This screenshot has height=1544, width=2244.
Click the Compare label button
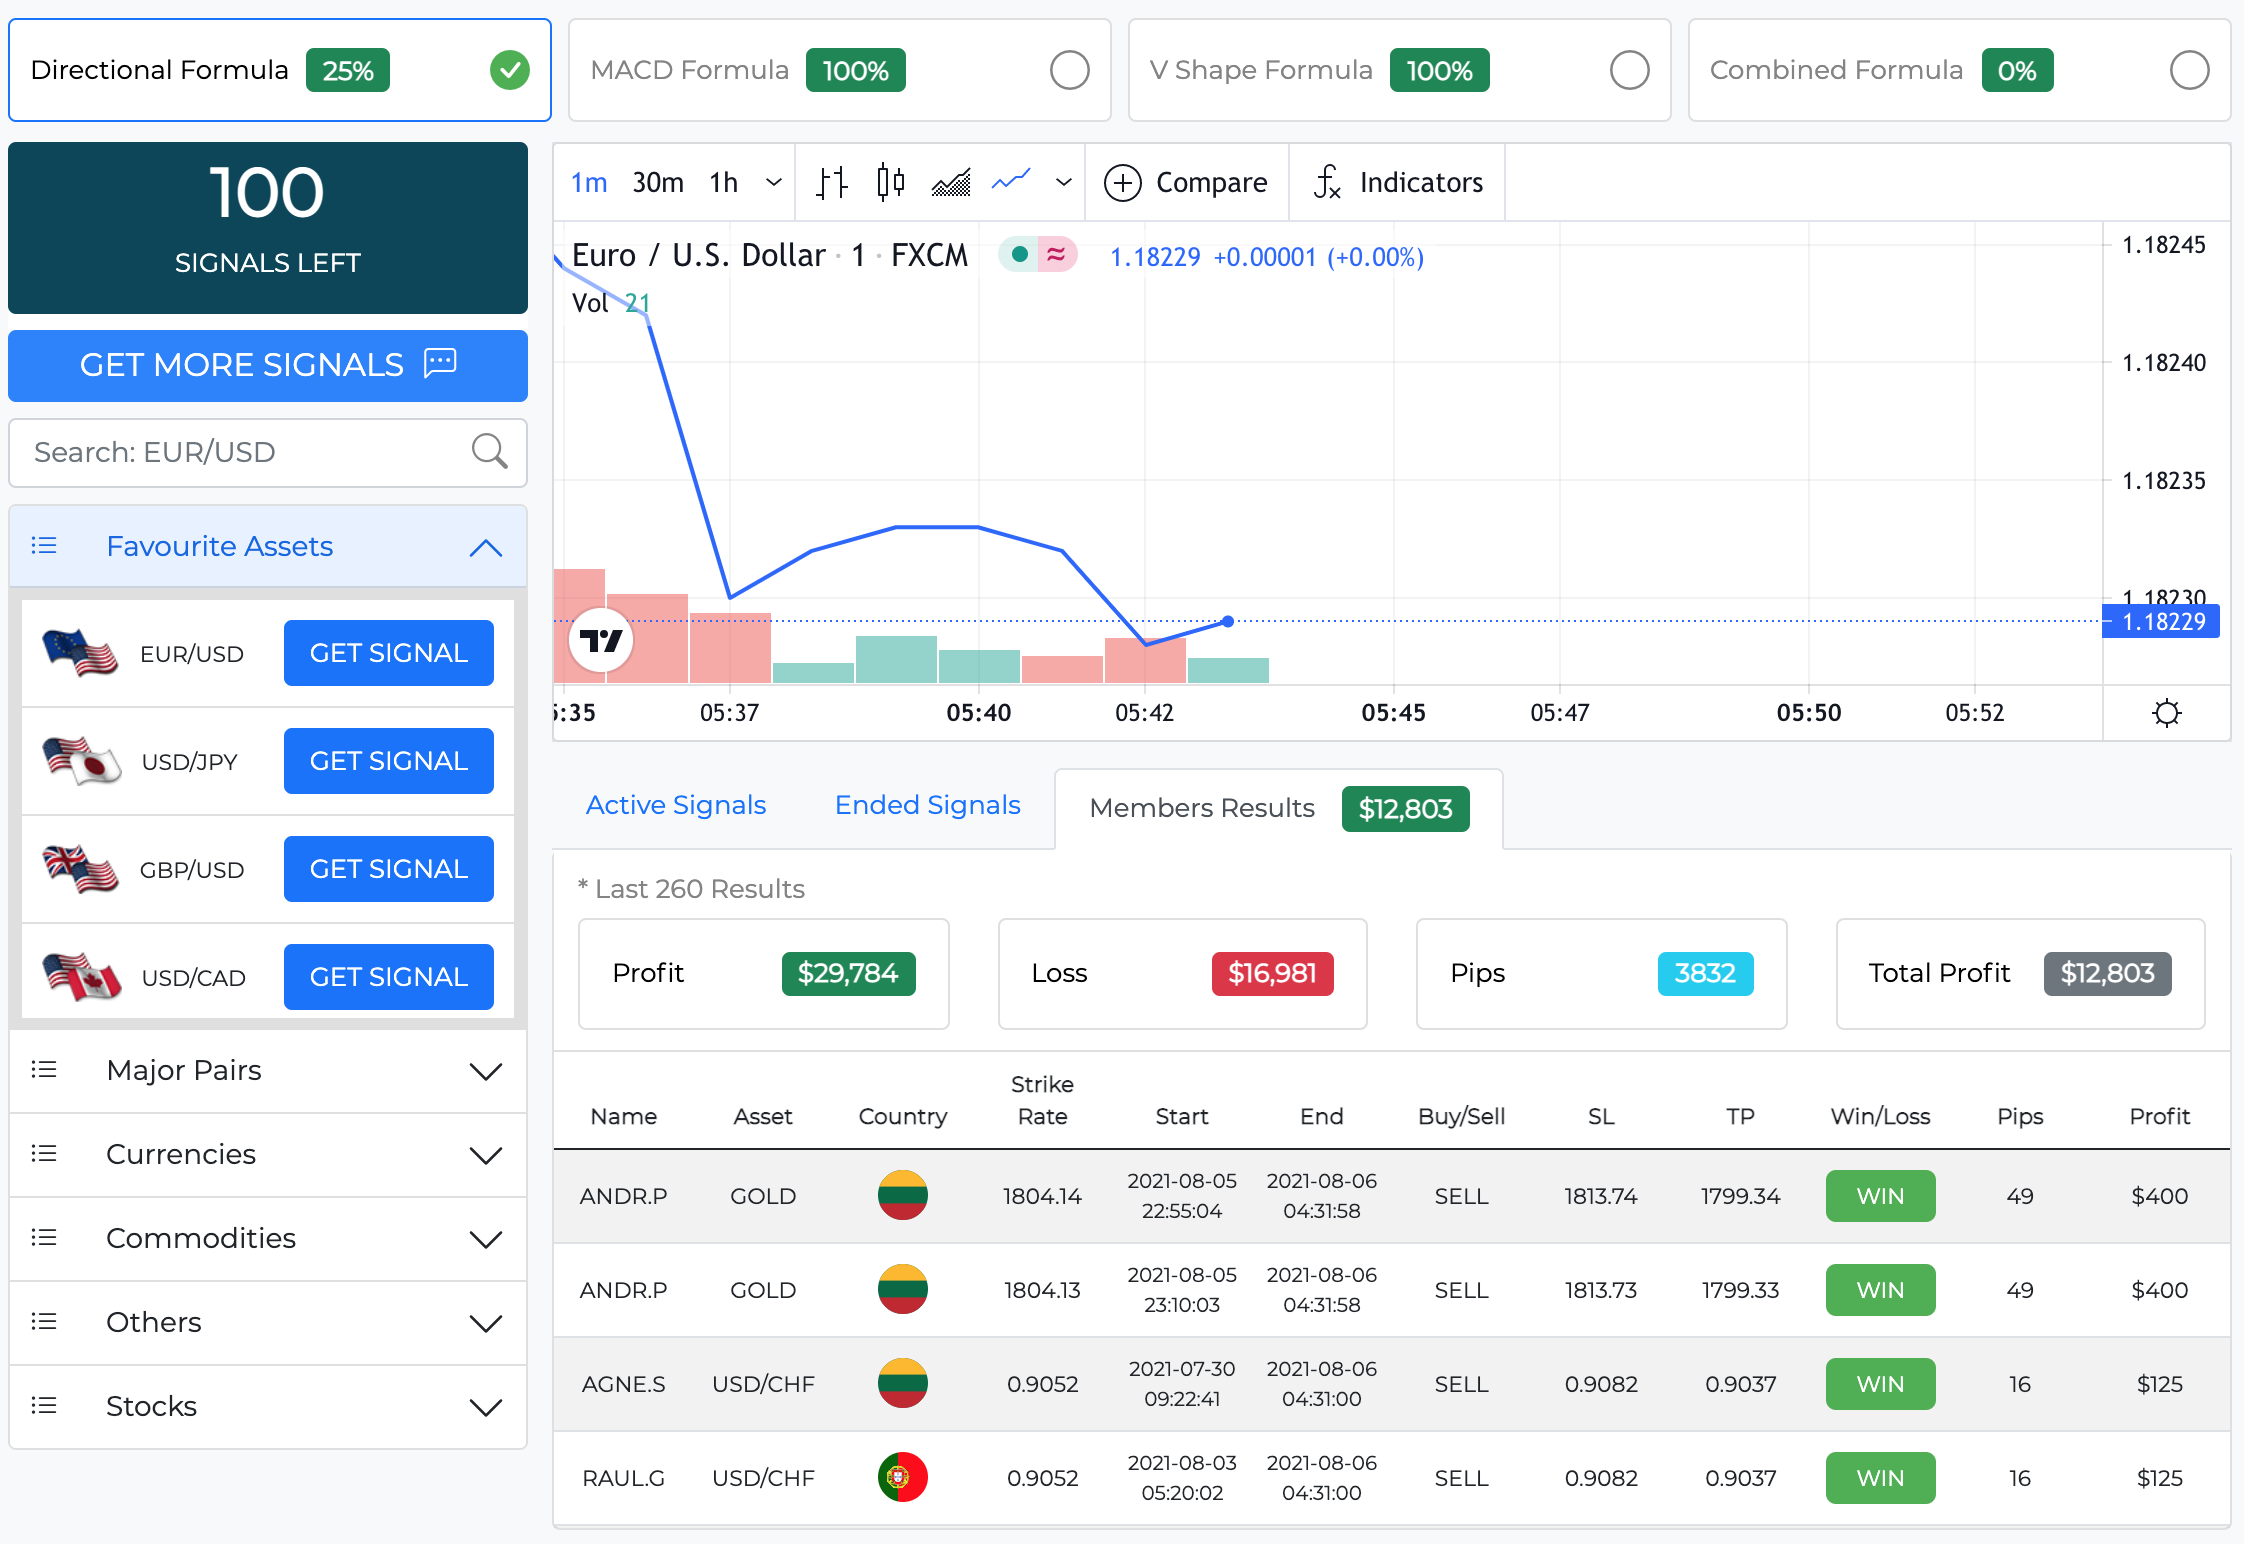[x=1212, y=182]
